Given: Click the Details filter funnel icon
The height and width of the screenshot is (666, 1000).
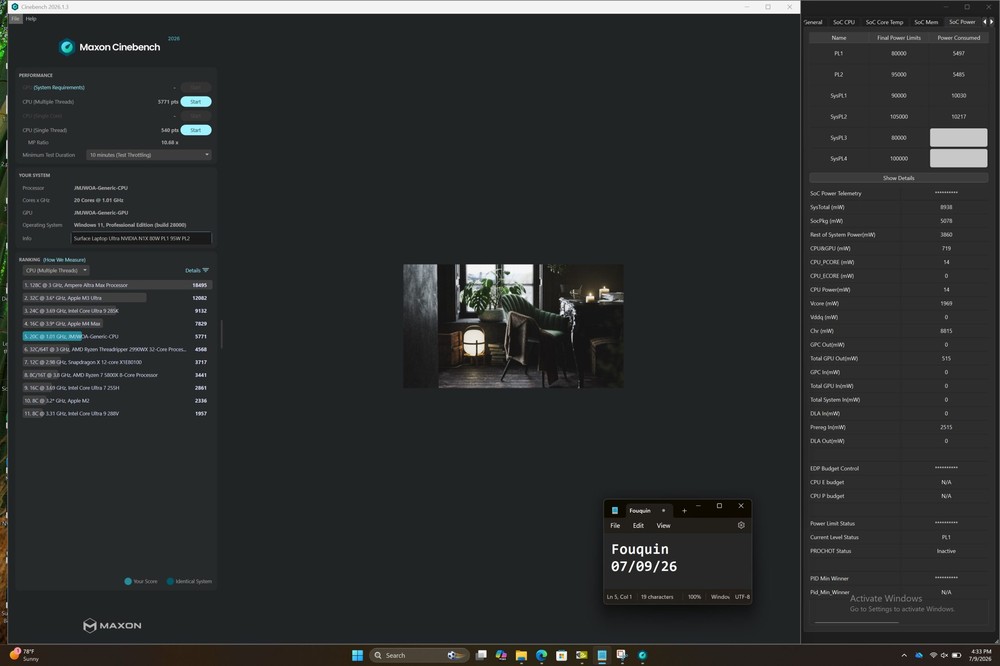Looking at the screenshot, I should [x=205, y=270].
